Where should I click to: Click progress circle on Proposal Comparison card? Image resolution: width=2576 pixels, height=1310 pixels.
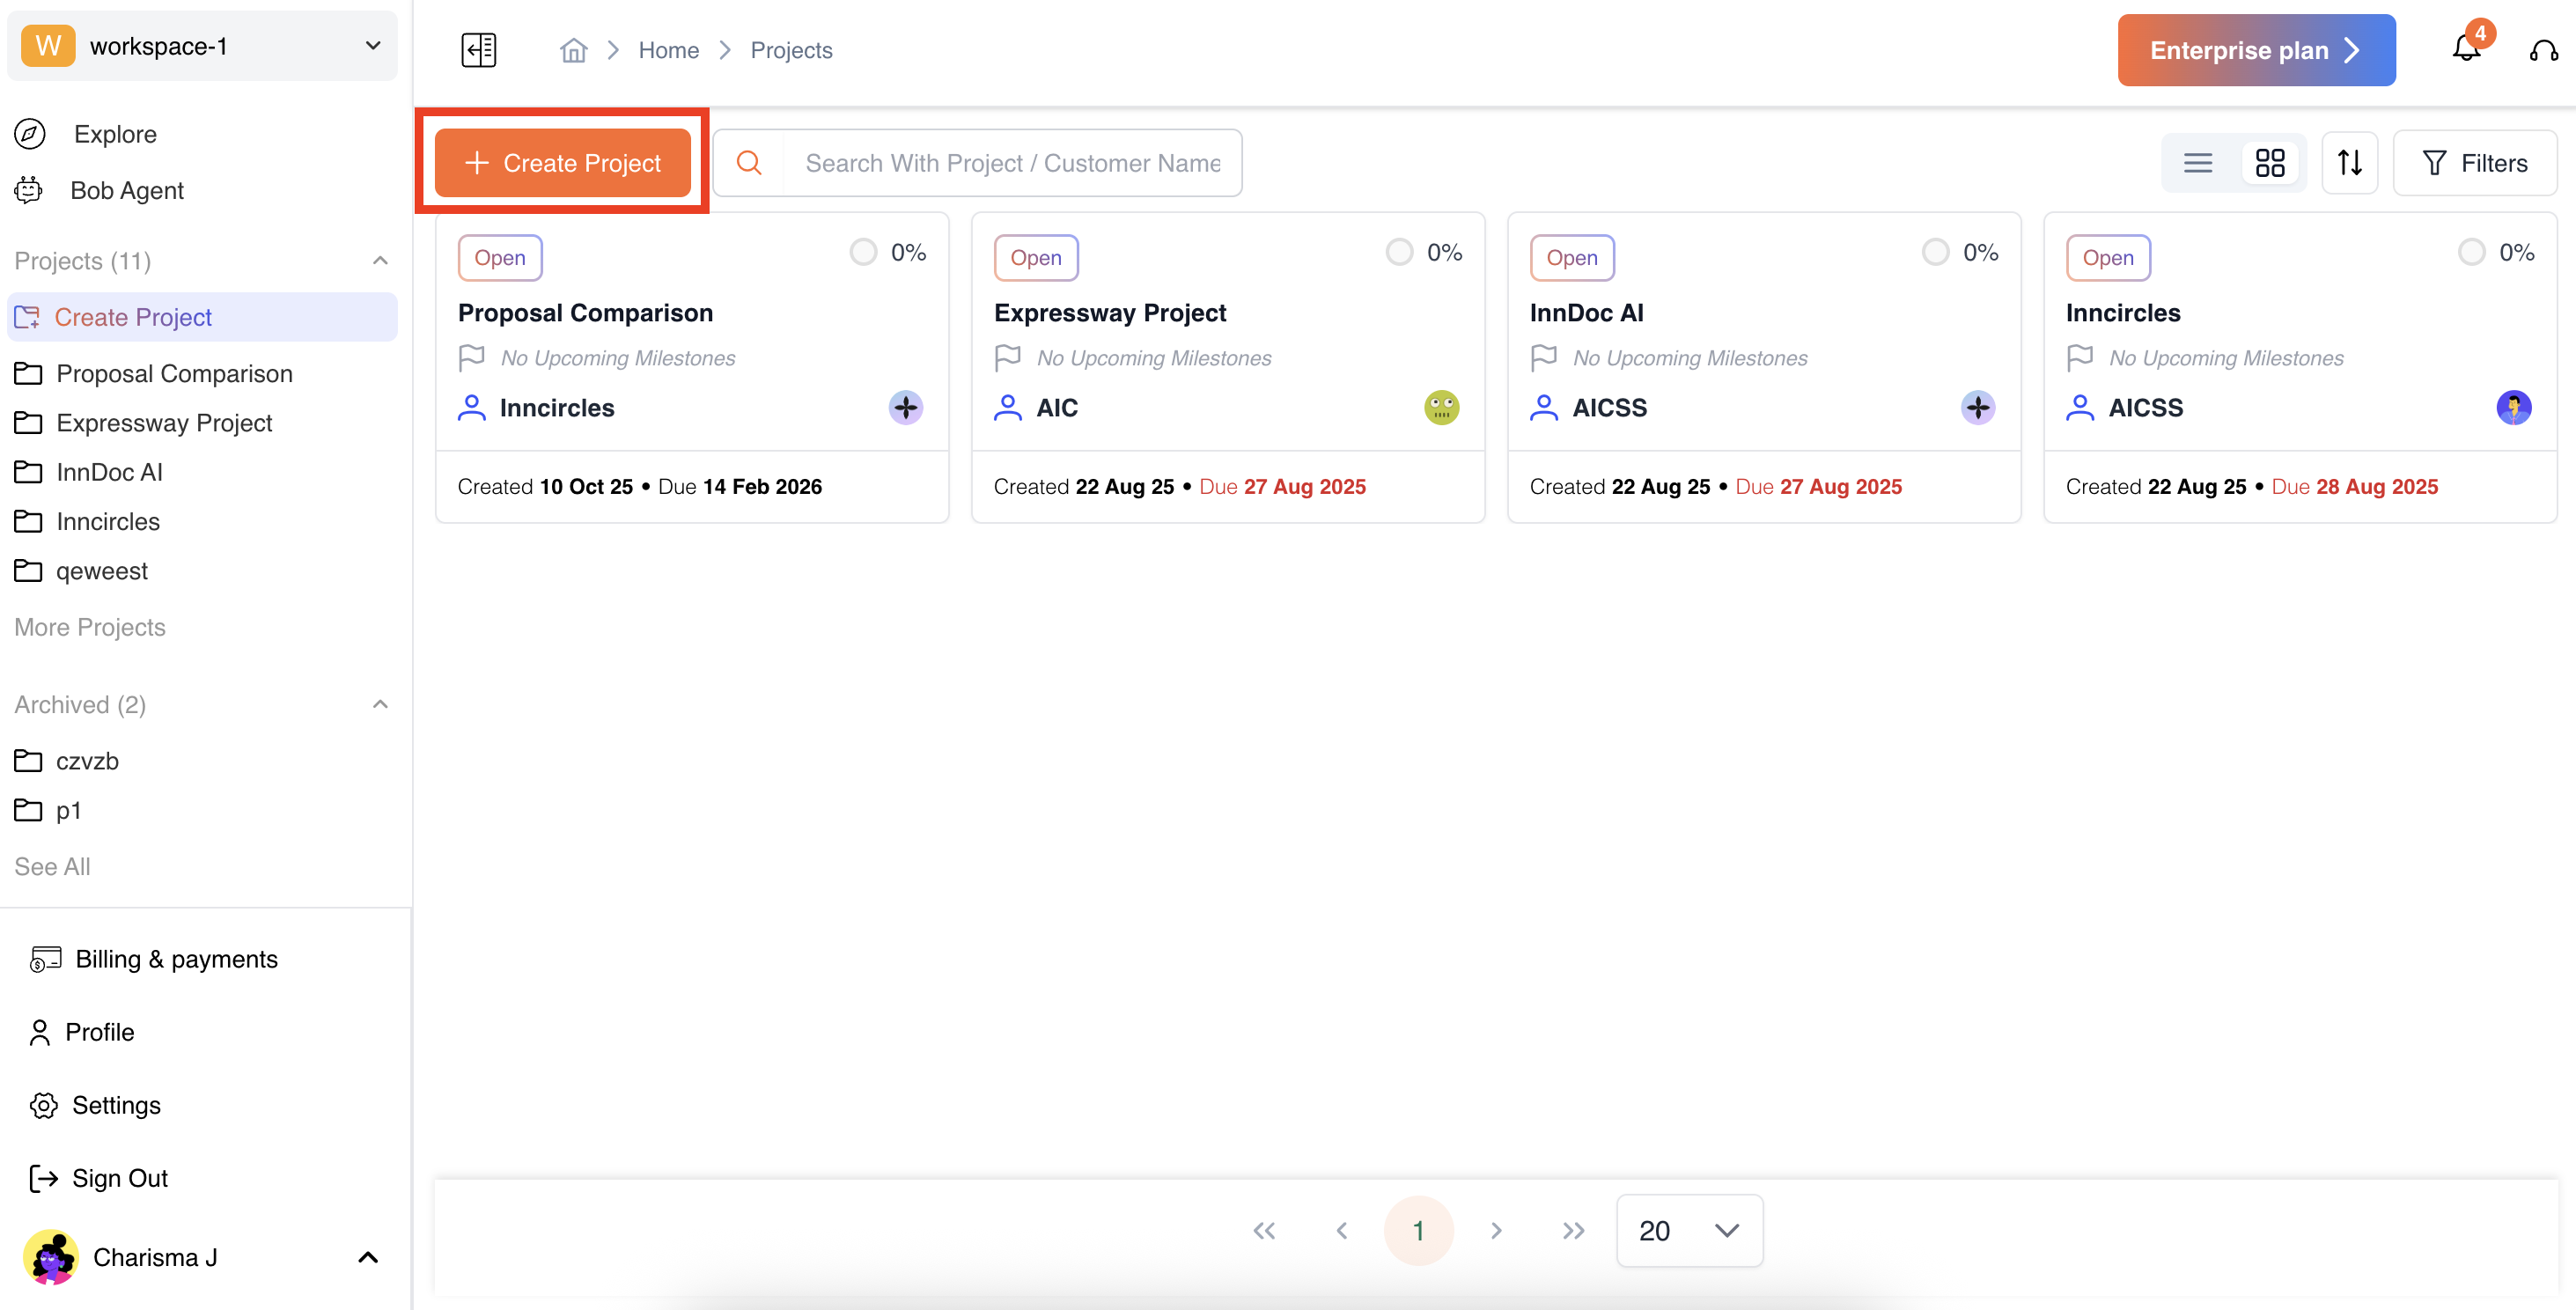(x=863, y=252)
